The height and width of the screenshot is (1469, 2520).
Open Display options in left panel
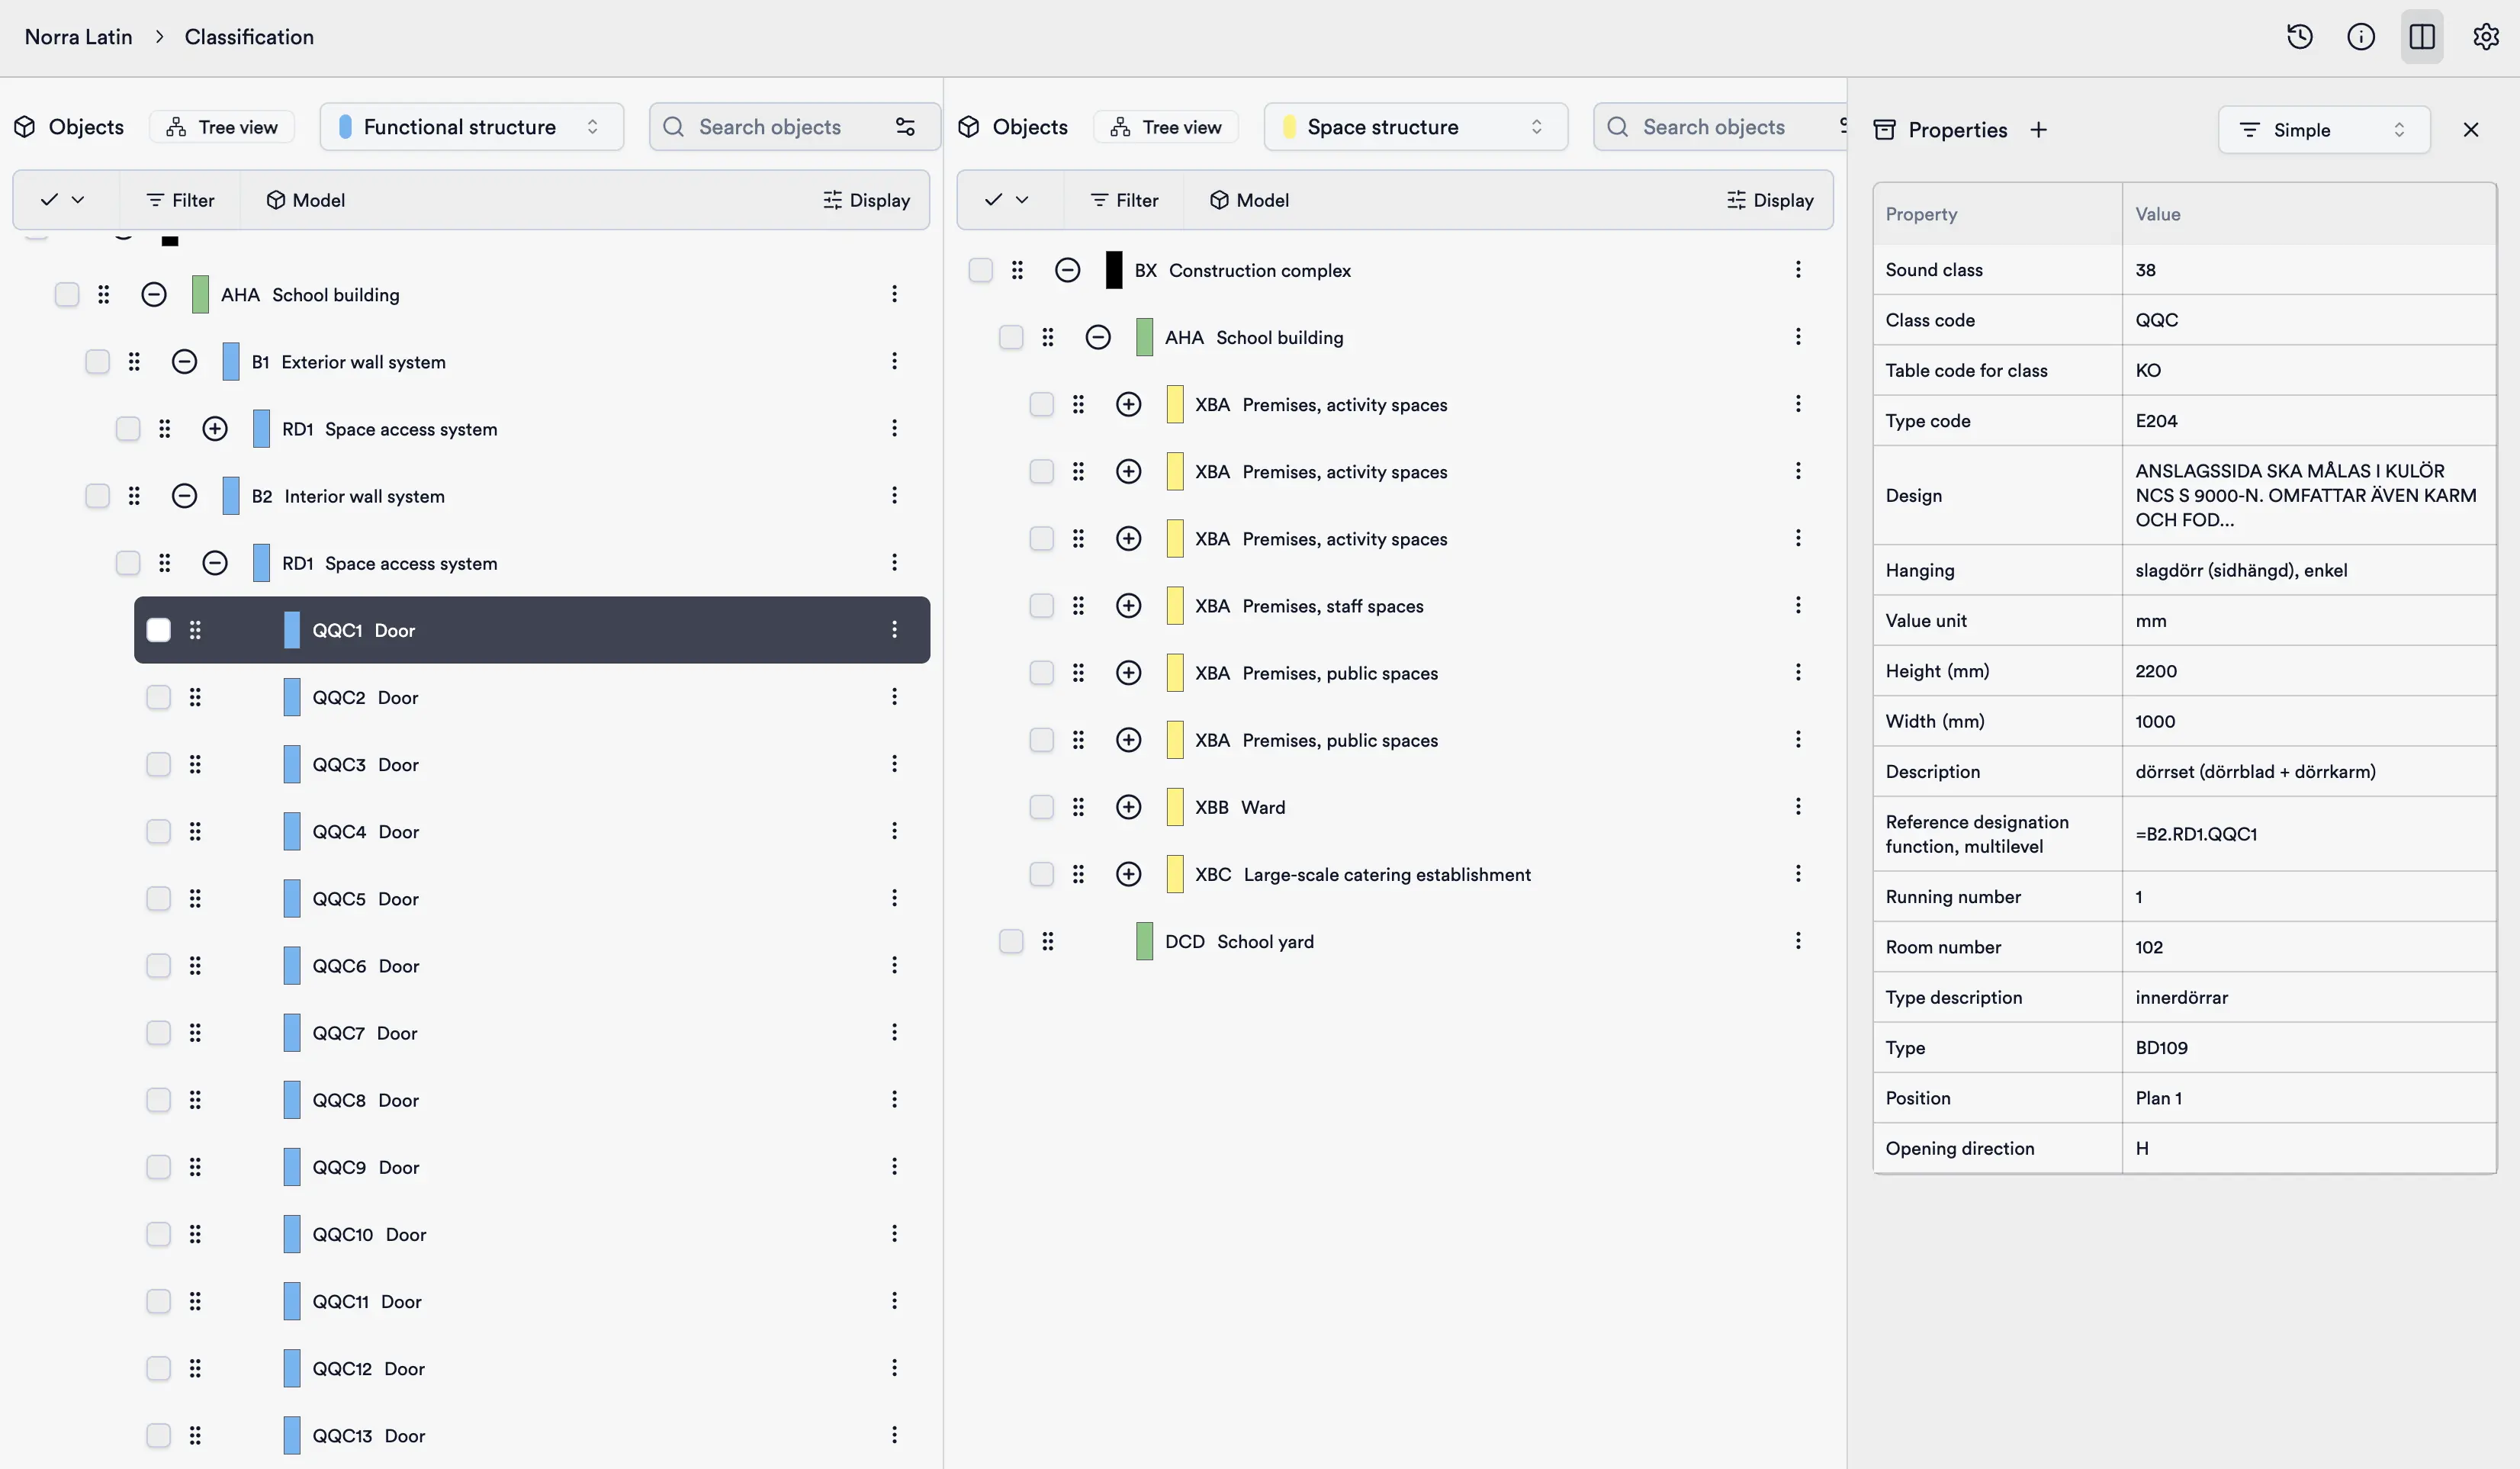866,200
